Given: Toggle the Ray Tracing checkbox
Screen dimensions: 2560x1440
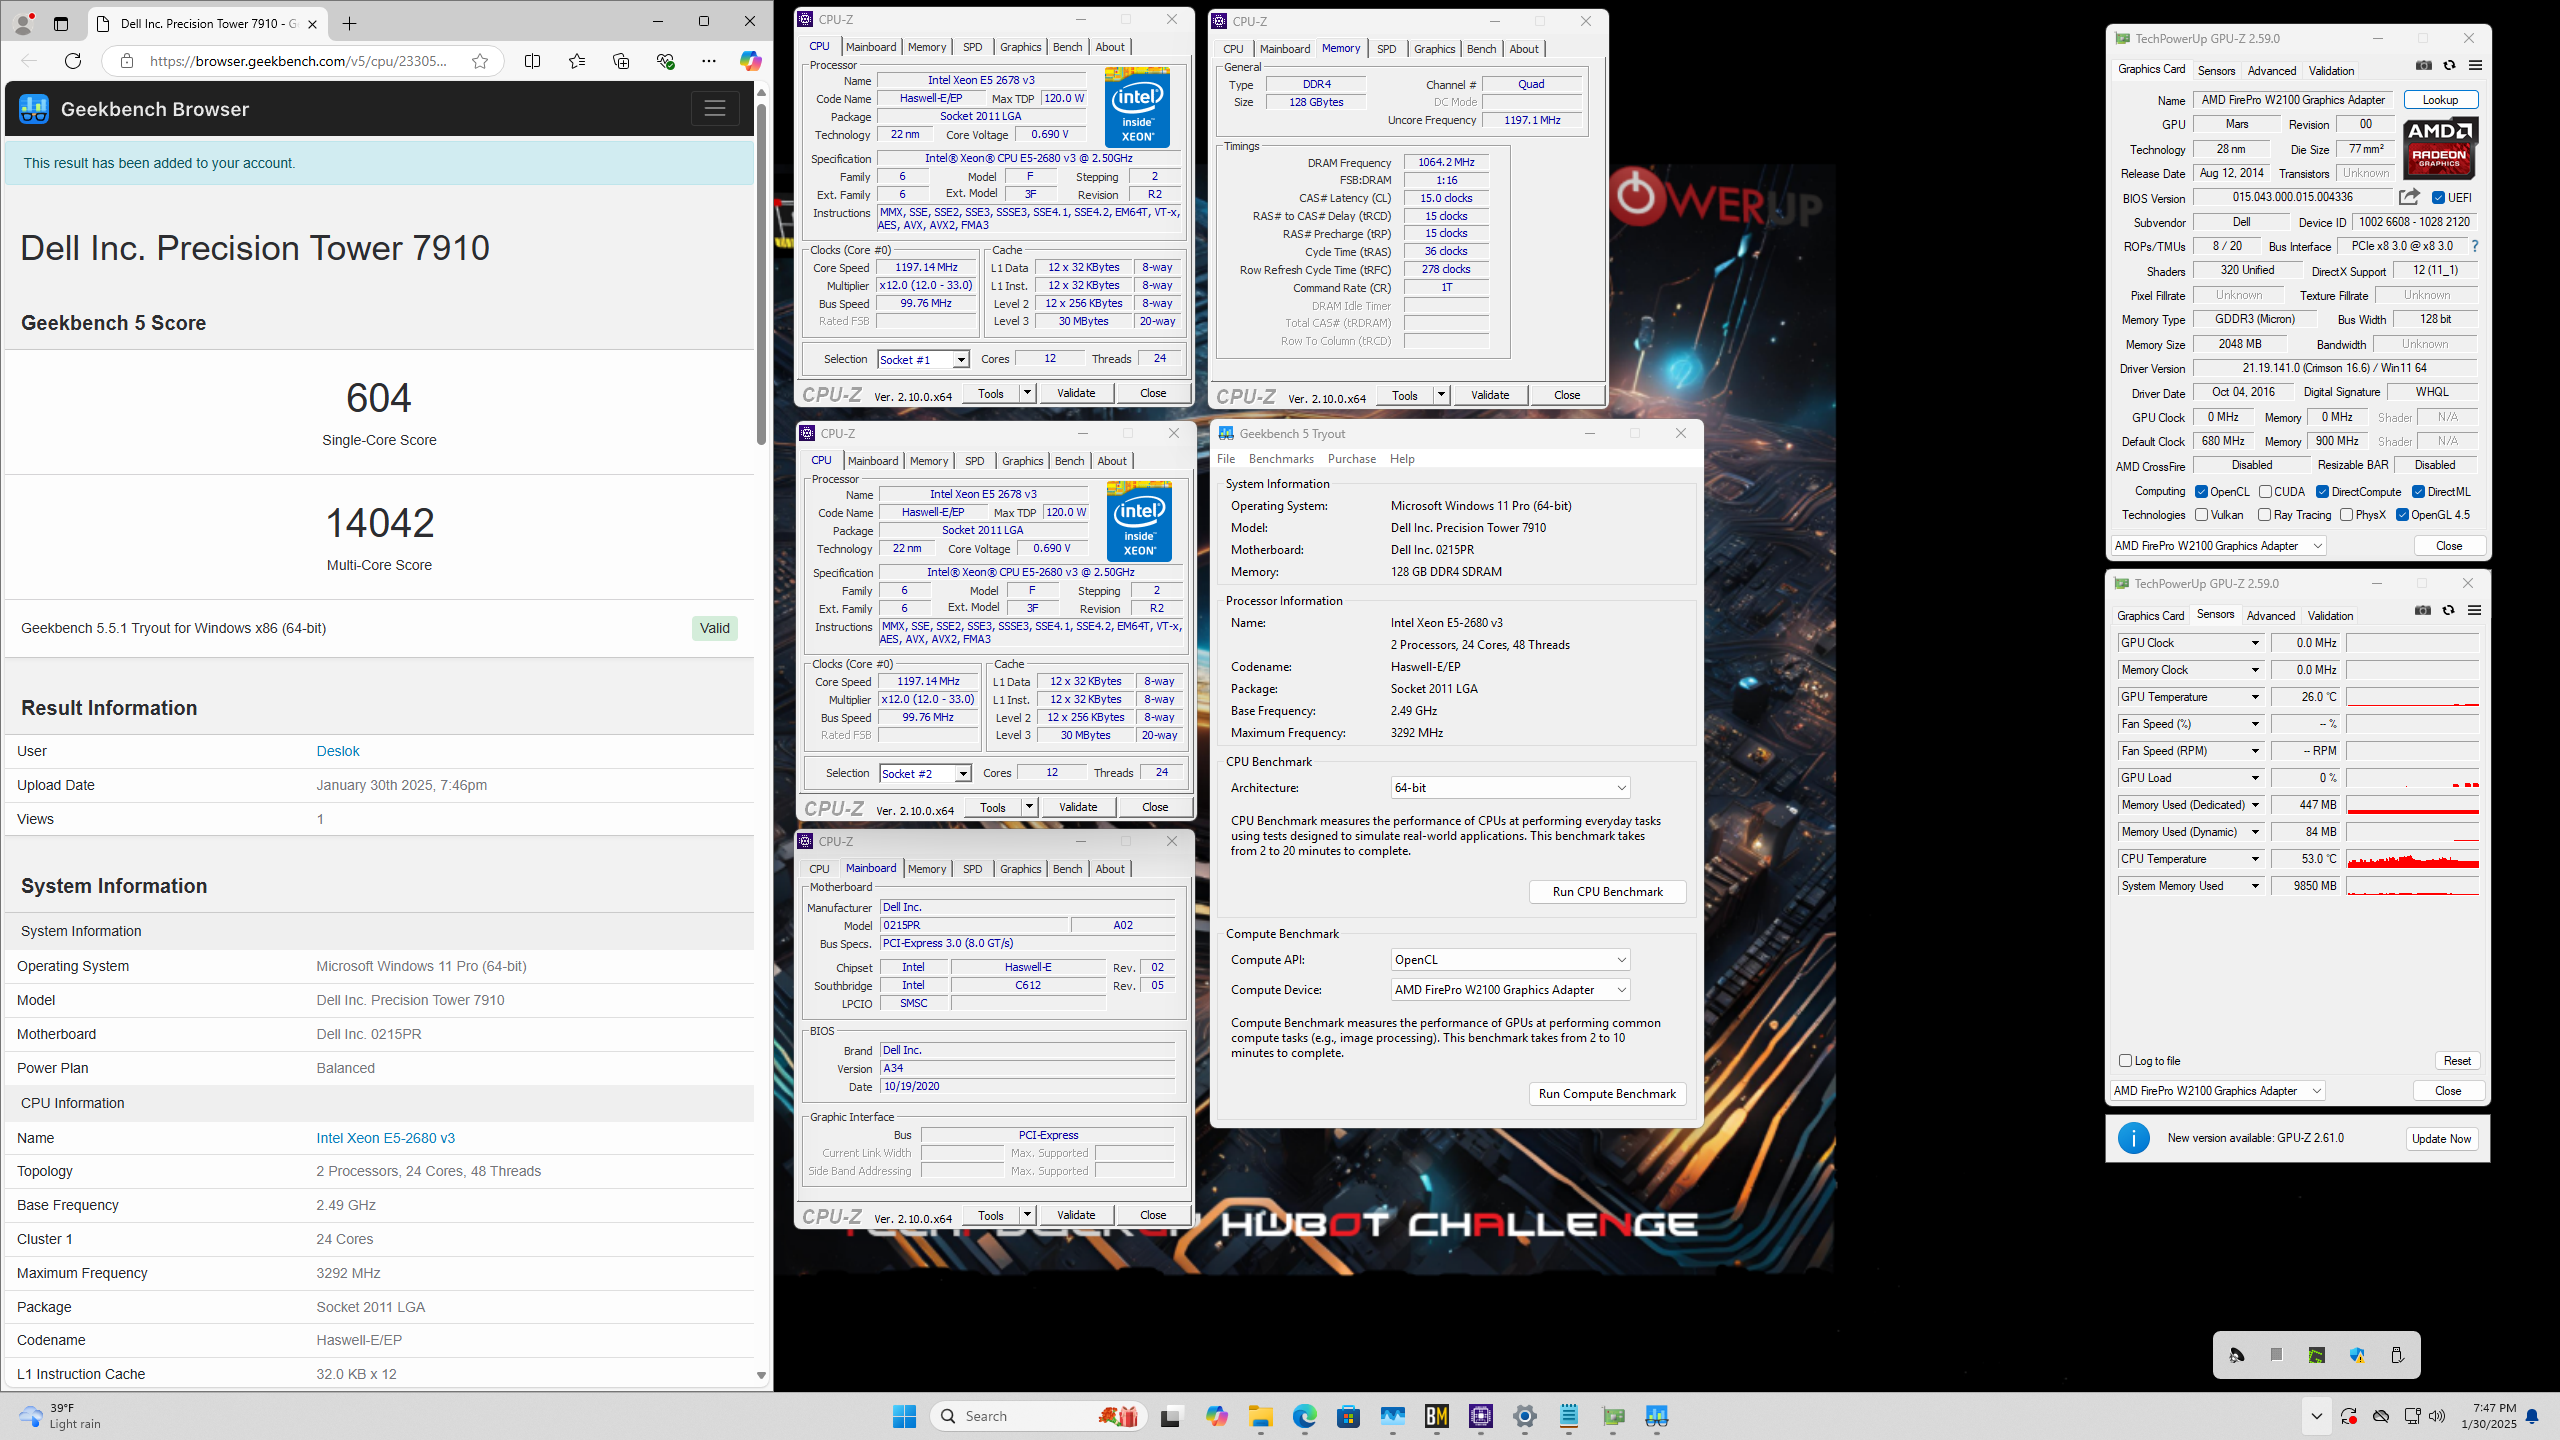Looking at the screenshot, I should 2264,515.
